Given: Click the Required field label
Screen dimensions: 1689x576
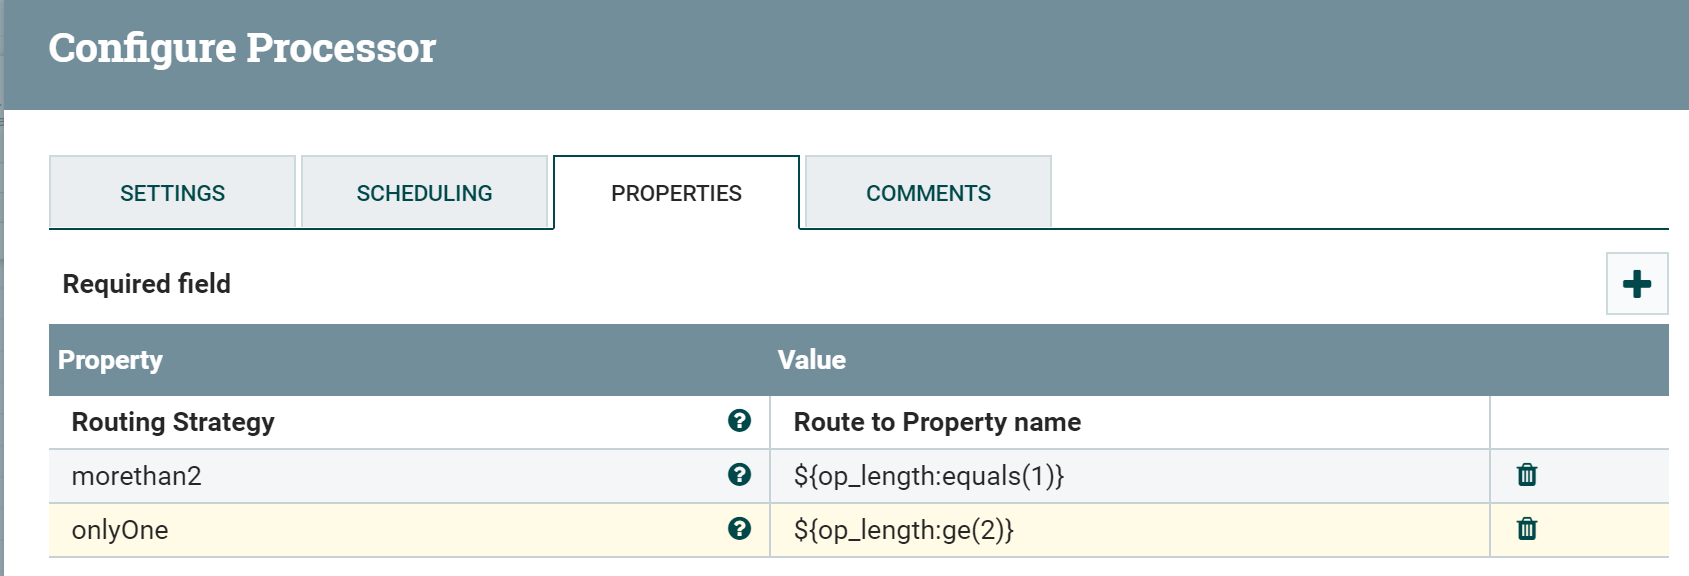Looking at the screenshot, I should (x=146, y=284).
